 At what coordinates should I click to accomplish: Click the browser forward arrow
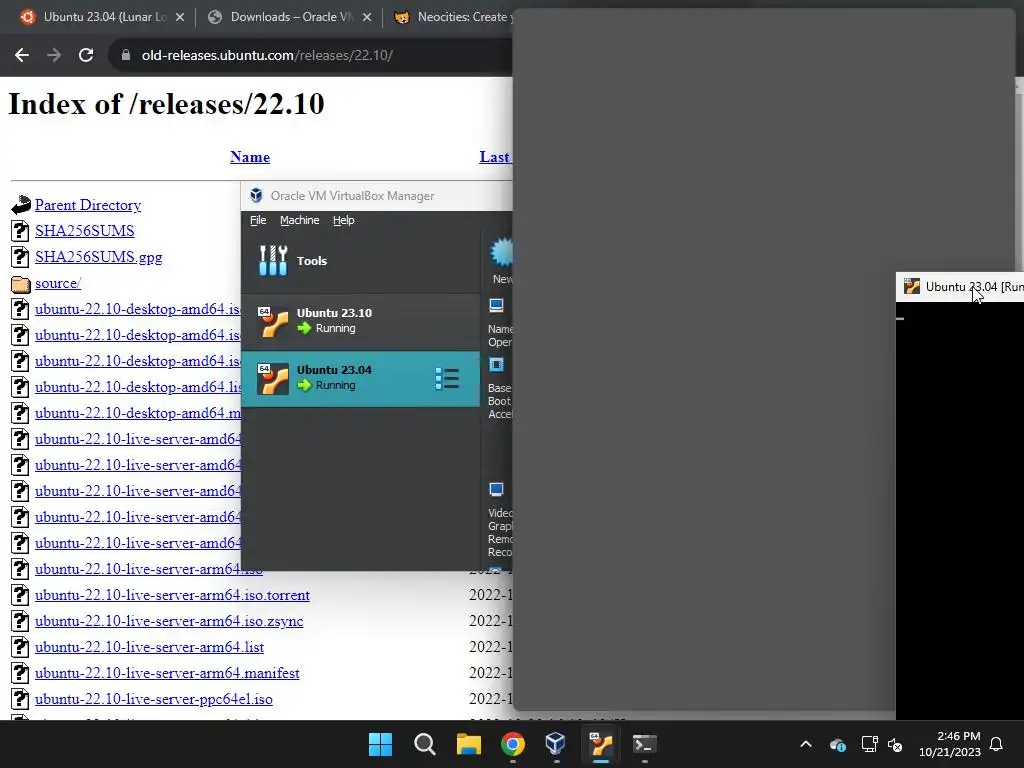point(54,56)
